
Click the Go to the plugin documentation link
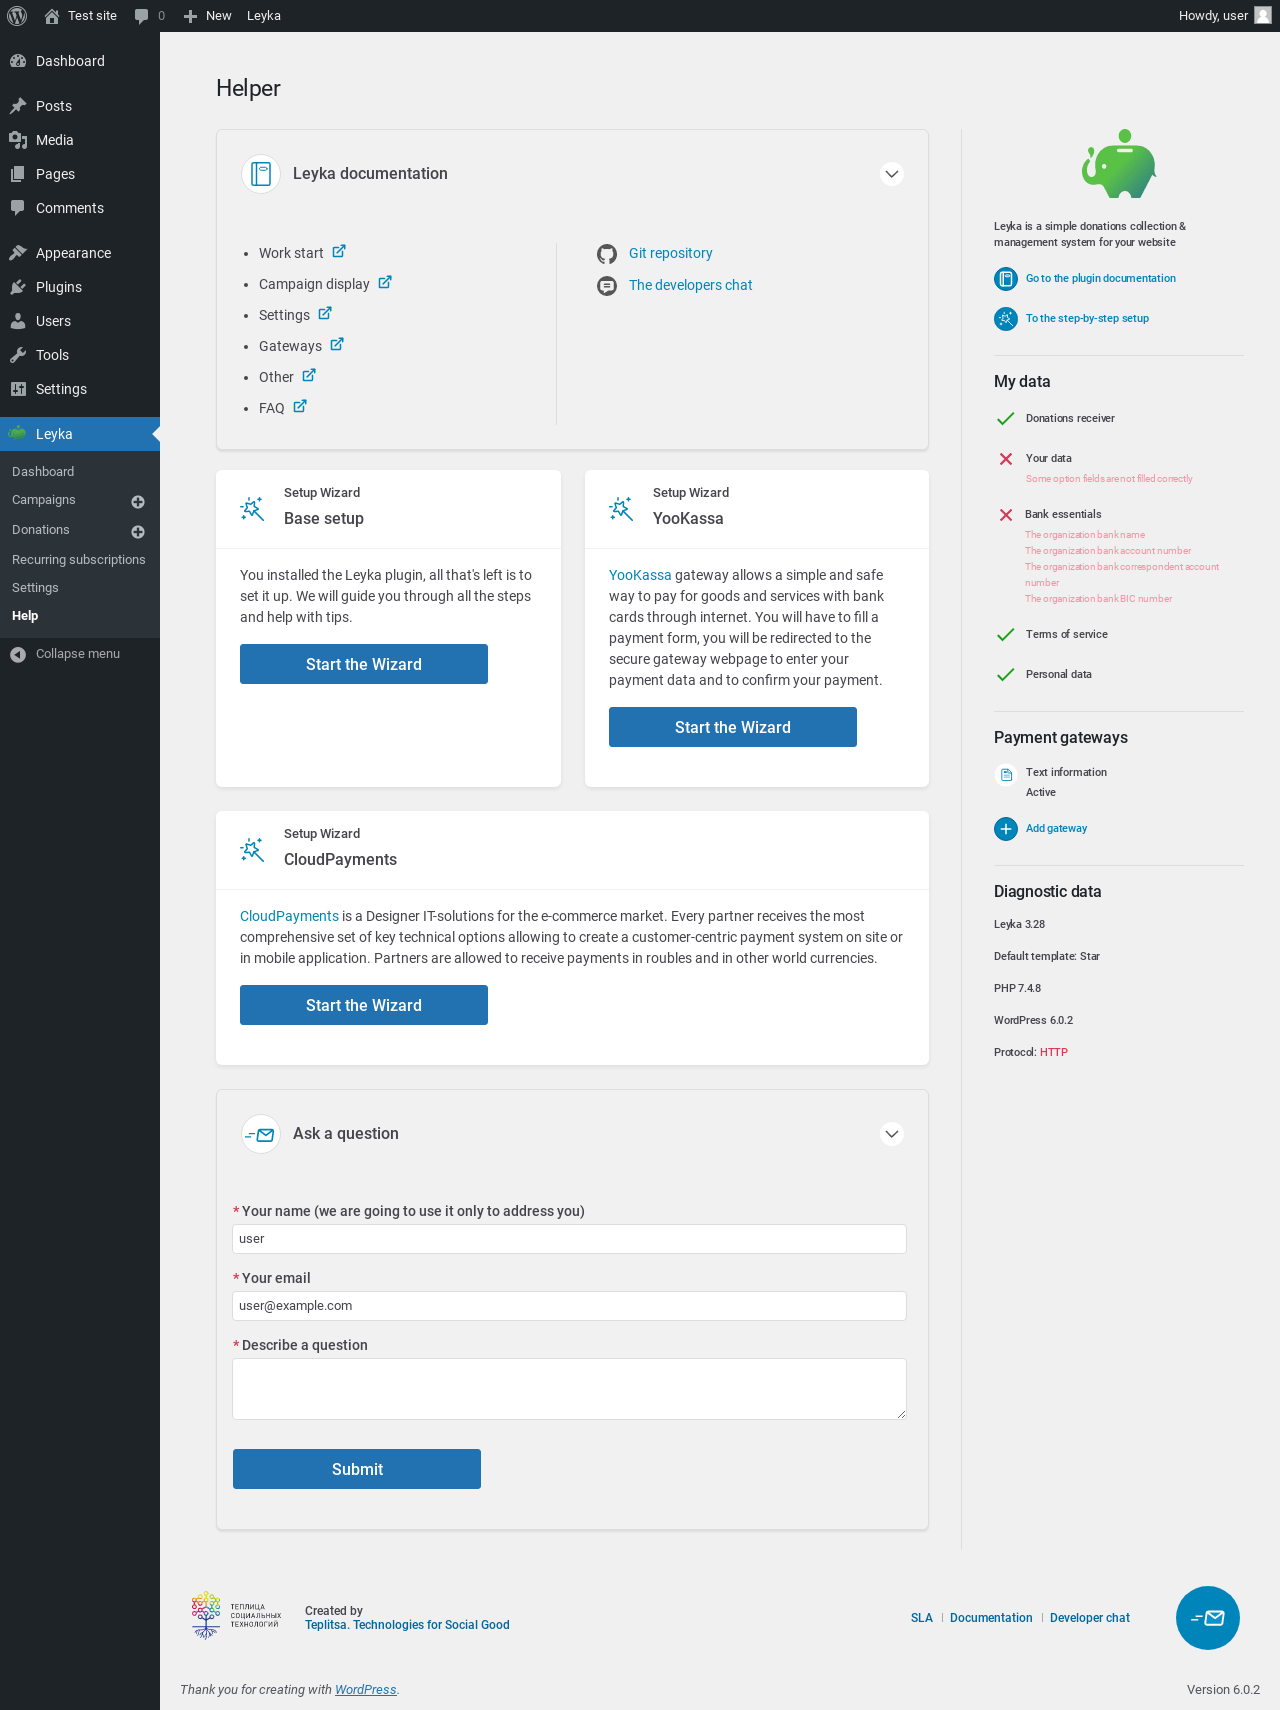[1101, 279]
